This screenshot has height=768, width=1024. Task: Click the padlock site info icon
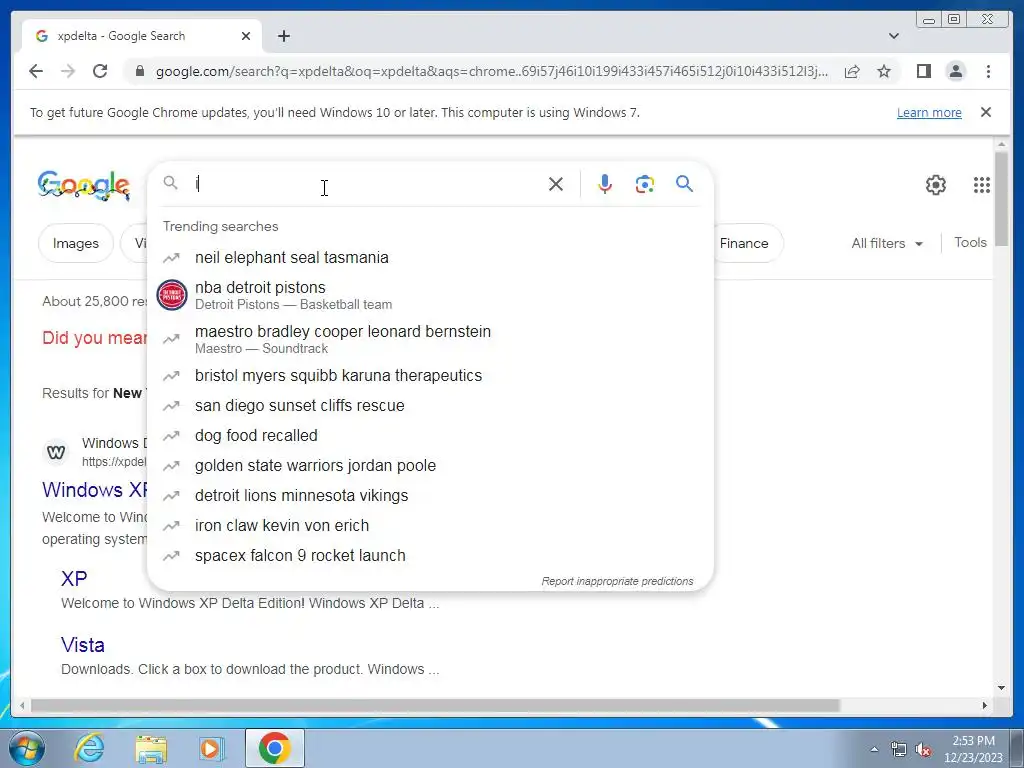(139, 71)
